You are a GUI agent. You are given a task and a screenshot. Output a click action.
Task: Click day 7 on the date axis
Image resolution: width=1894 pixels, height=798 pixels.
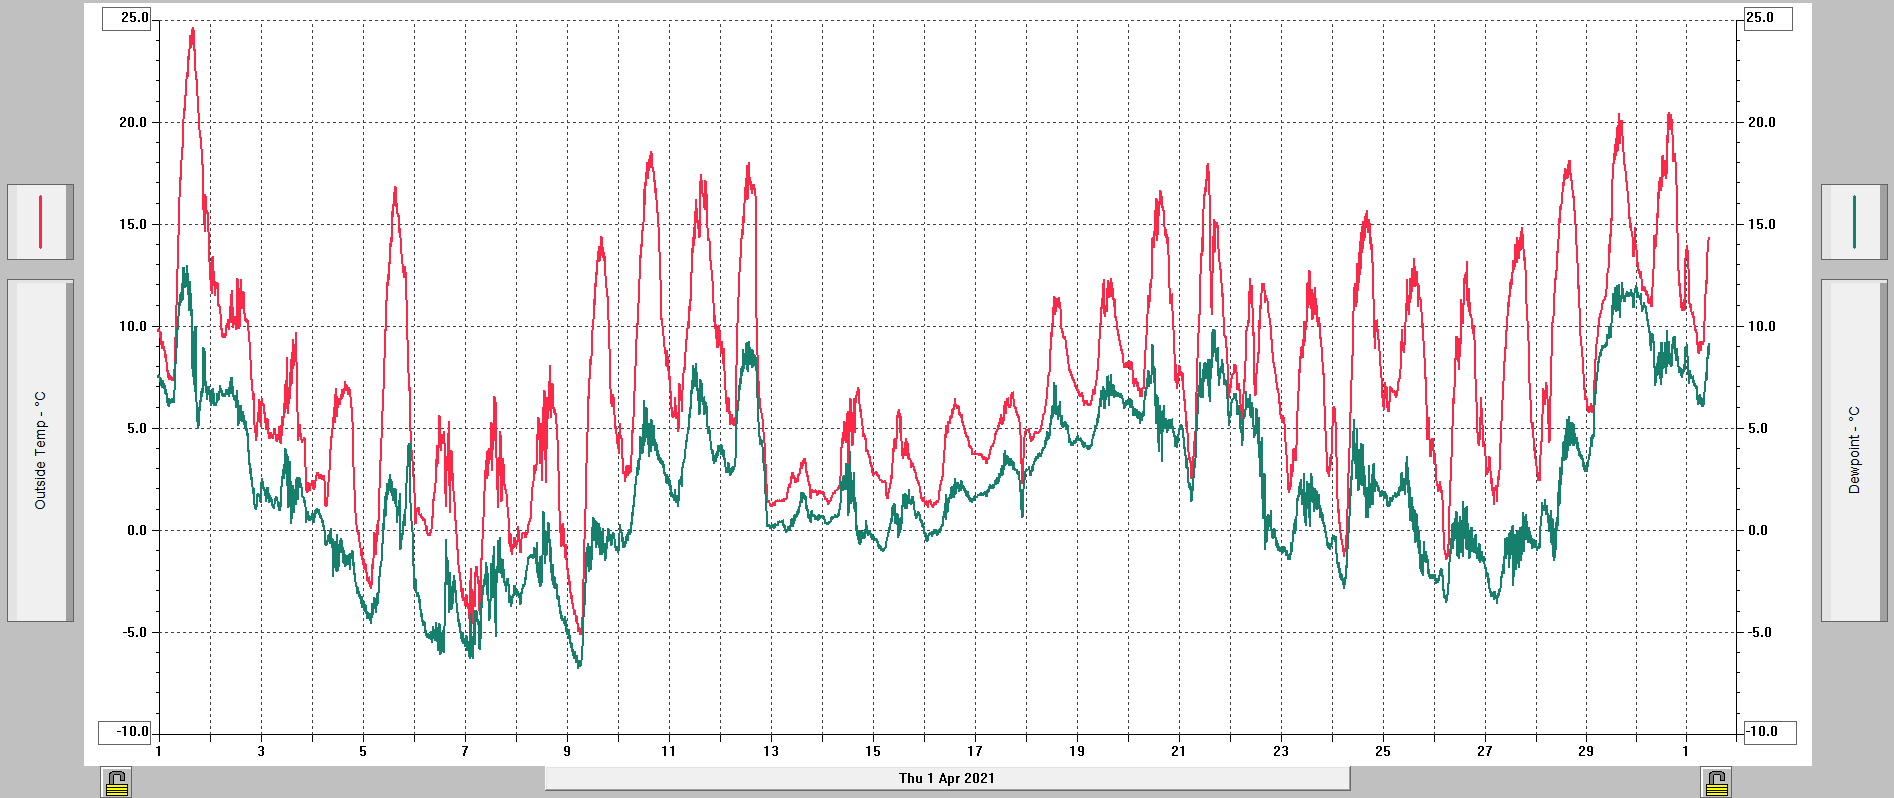click(465, 751)
